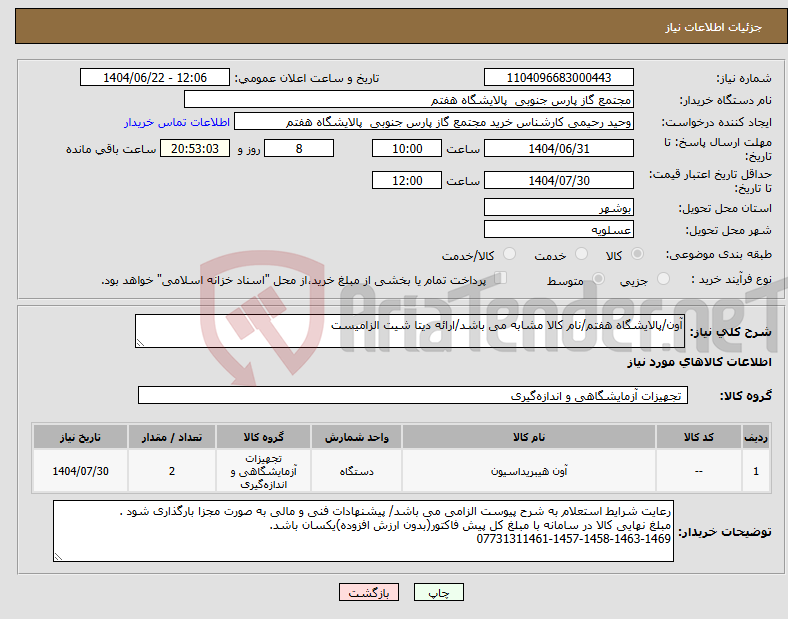Click the validity time field 12:00
This screenshot has height=619, width=788.
(x=407, y=180)
